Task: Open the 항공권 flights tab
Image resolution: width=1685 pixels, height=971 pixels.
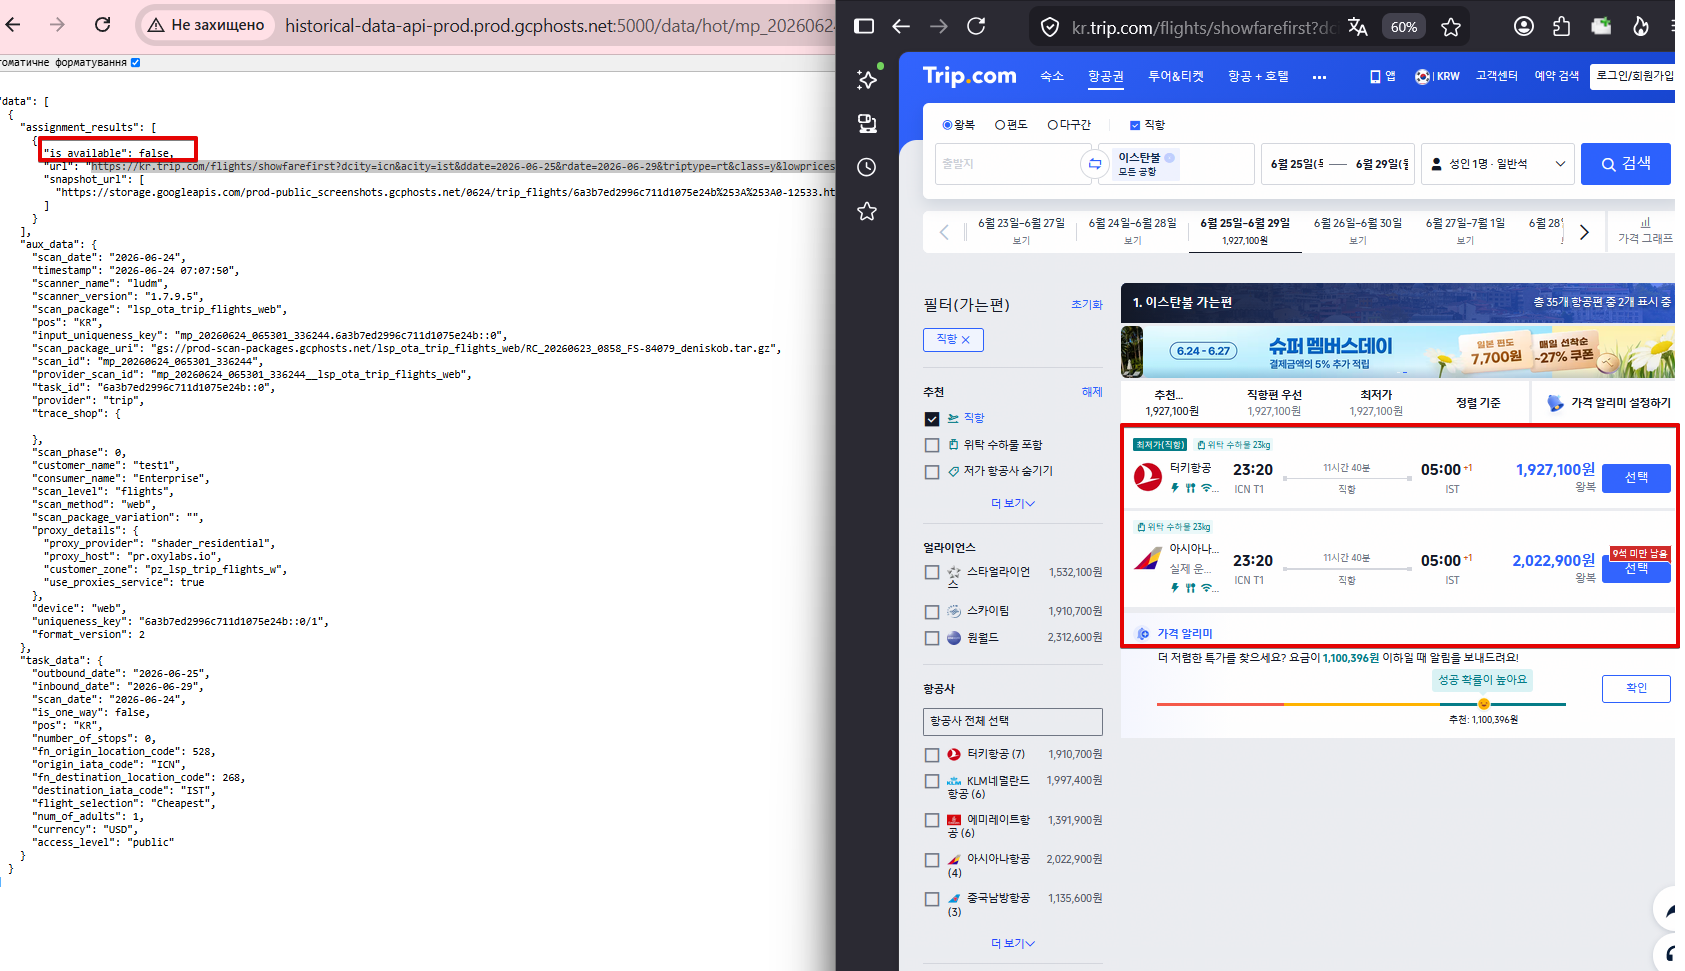Action: pyautogui.click(x=1106, y=76)
